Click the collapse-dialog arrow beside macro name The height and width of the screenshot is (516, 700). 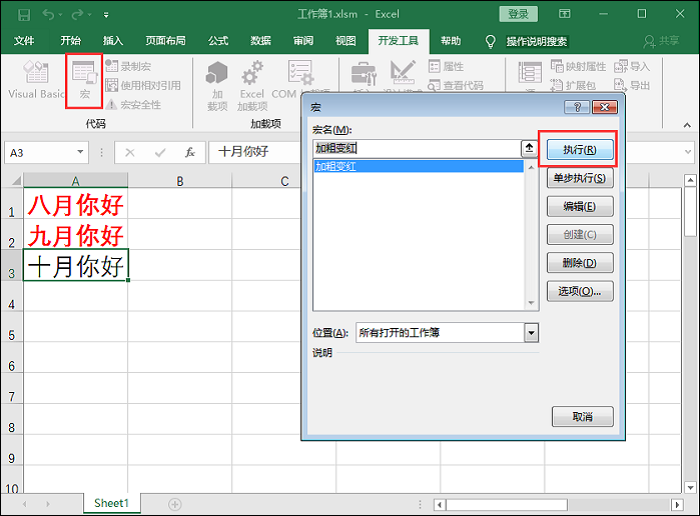click(x=529, y=148)
